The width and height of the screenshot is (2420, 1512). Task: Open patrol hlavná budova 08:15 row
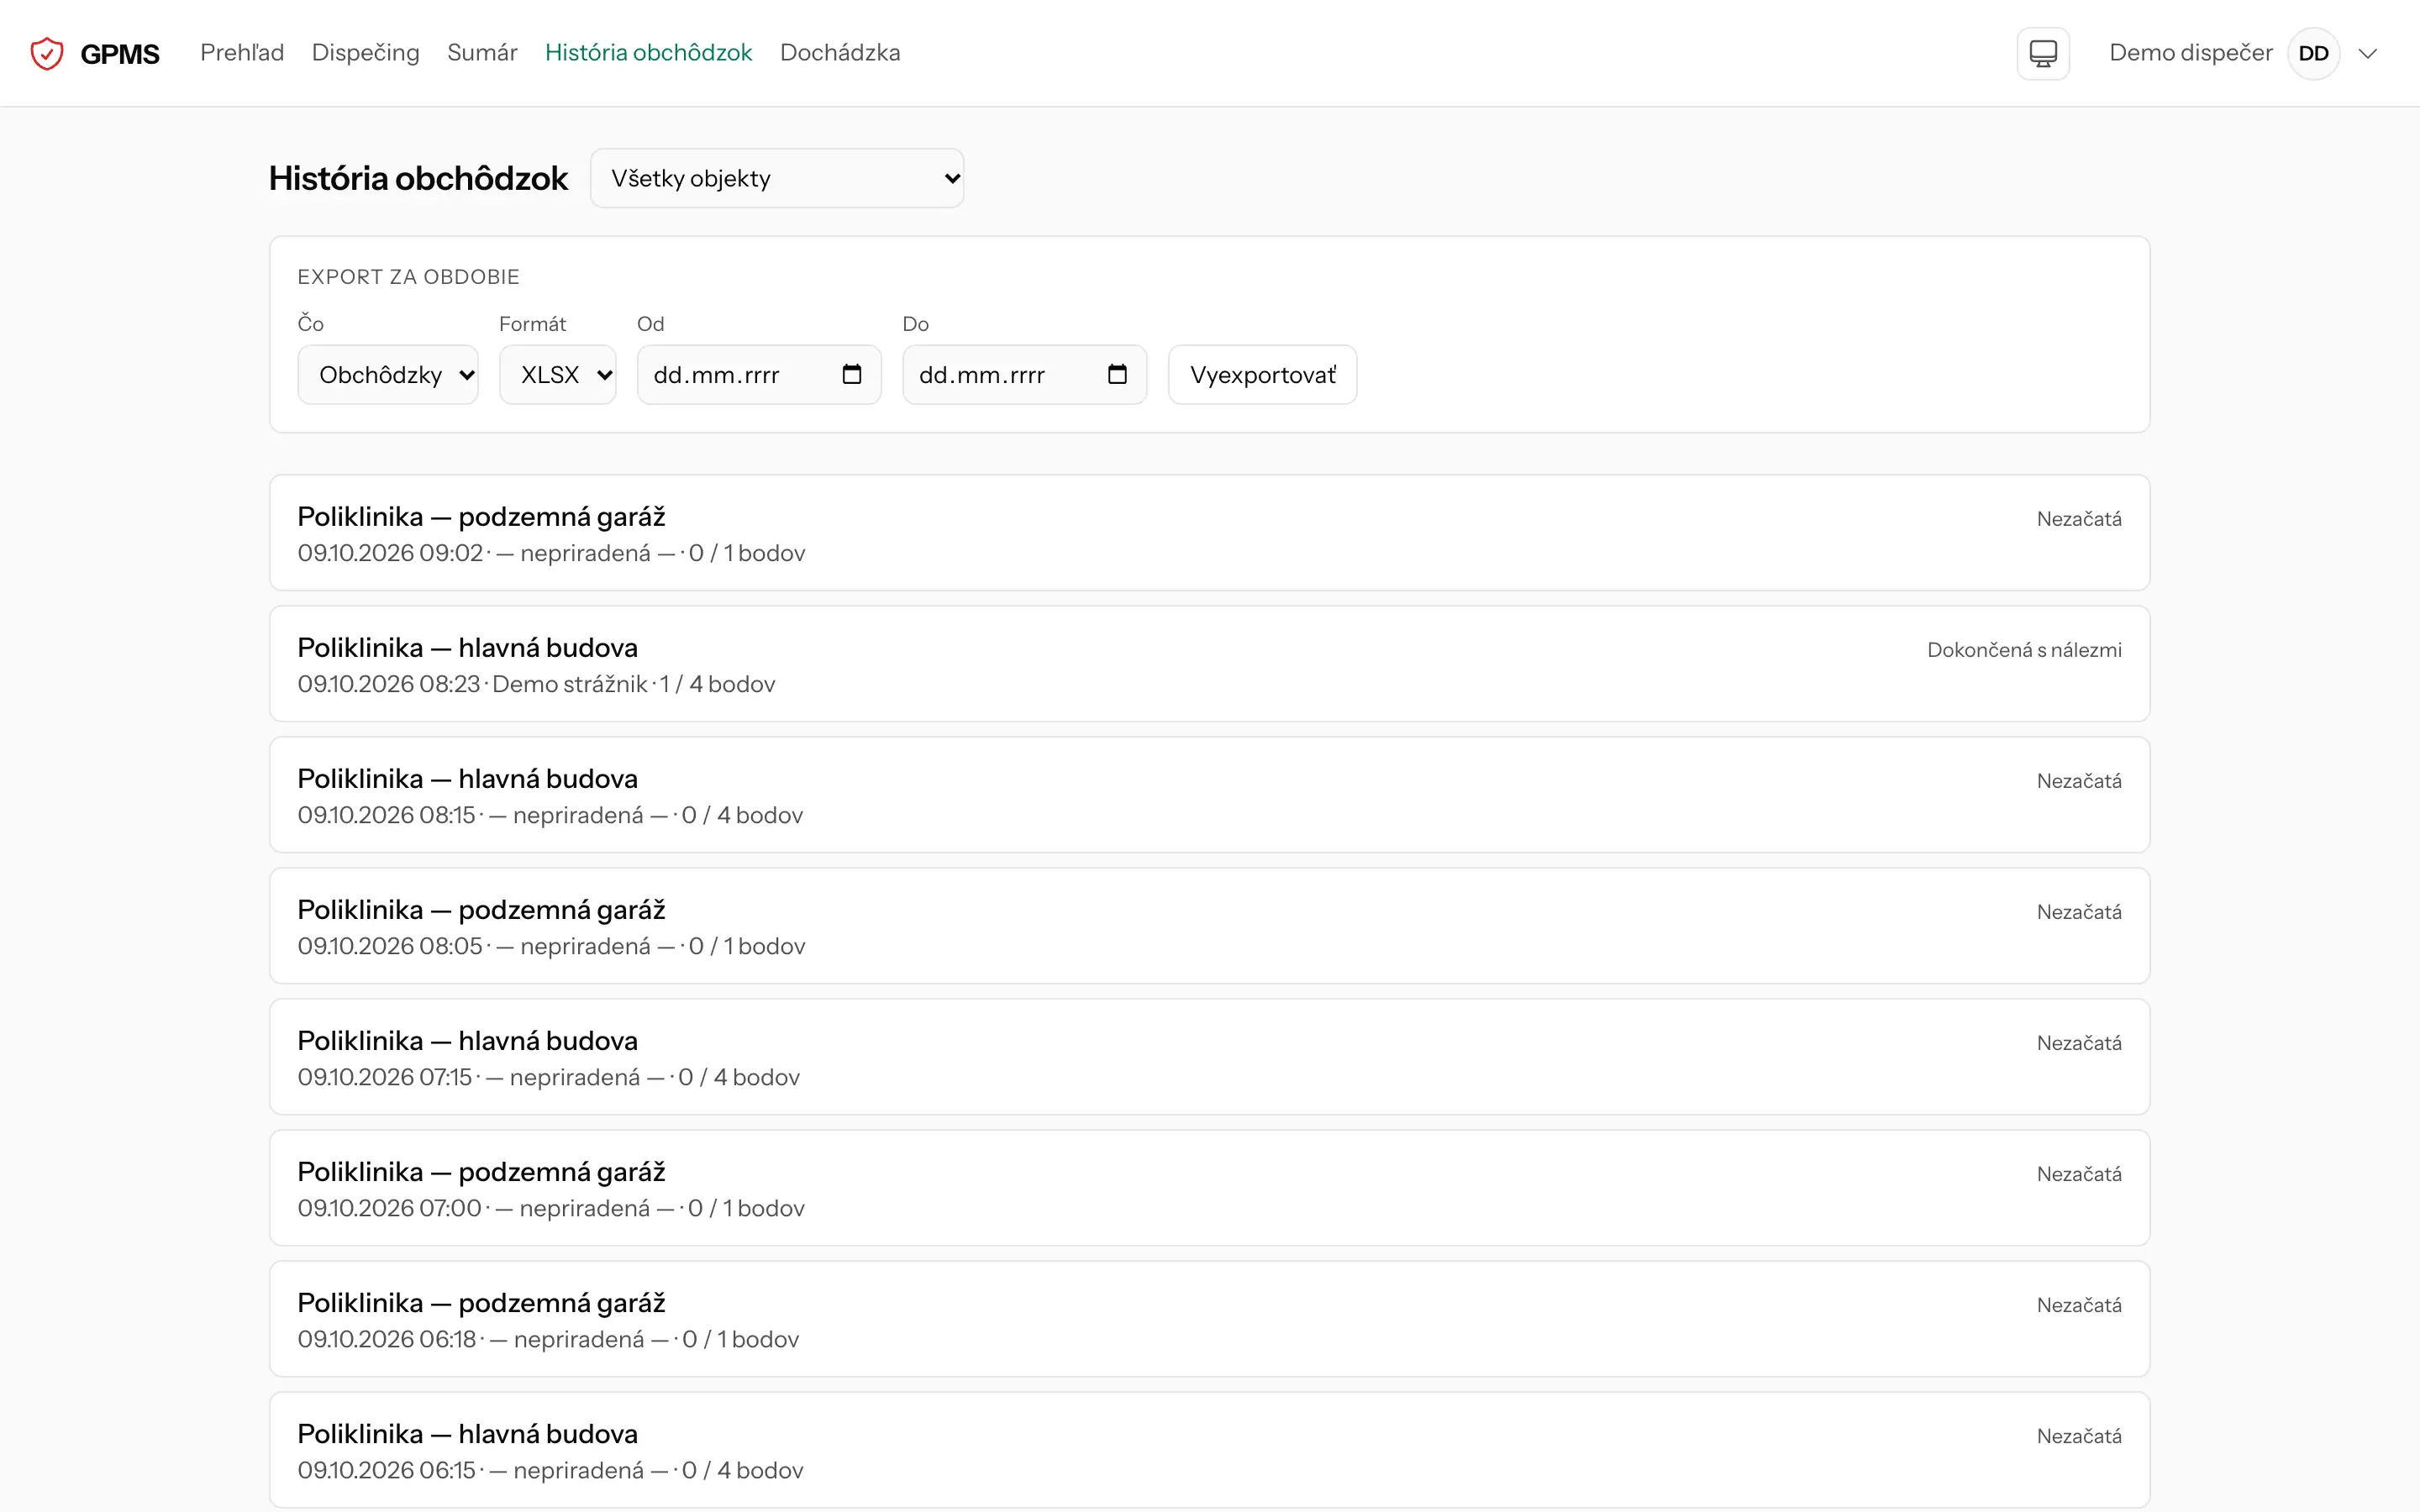(1209, 795)
